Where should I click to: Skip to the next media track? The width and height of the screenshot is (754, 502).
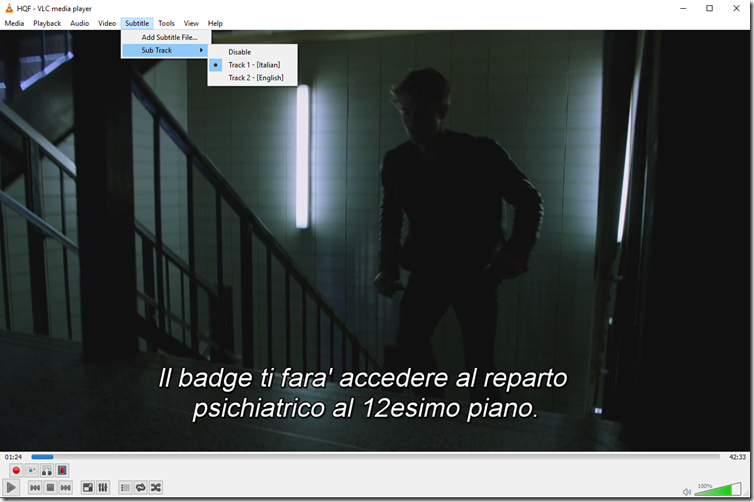66,488
